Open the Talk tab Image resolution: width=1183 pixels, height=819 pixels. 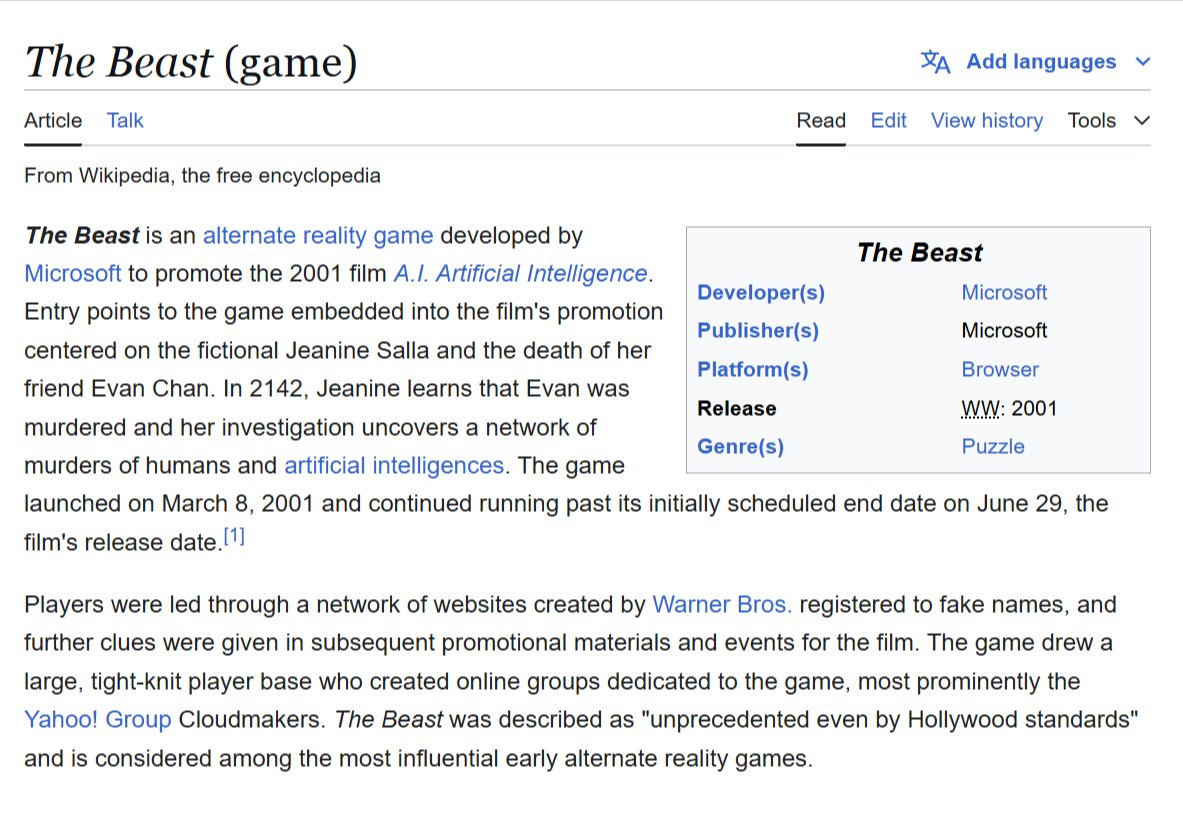pos(124,121)
